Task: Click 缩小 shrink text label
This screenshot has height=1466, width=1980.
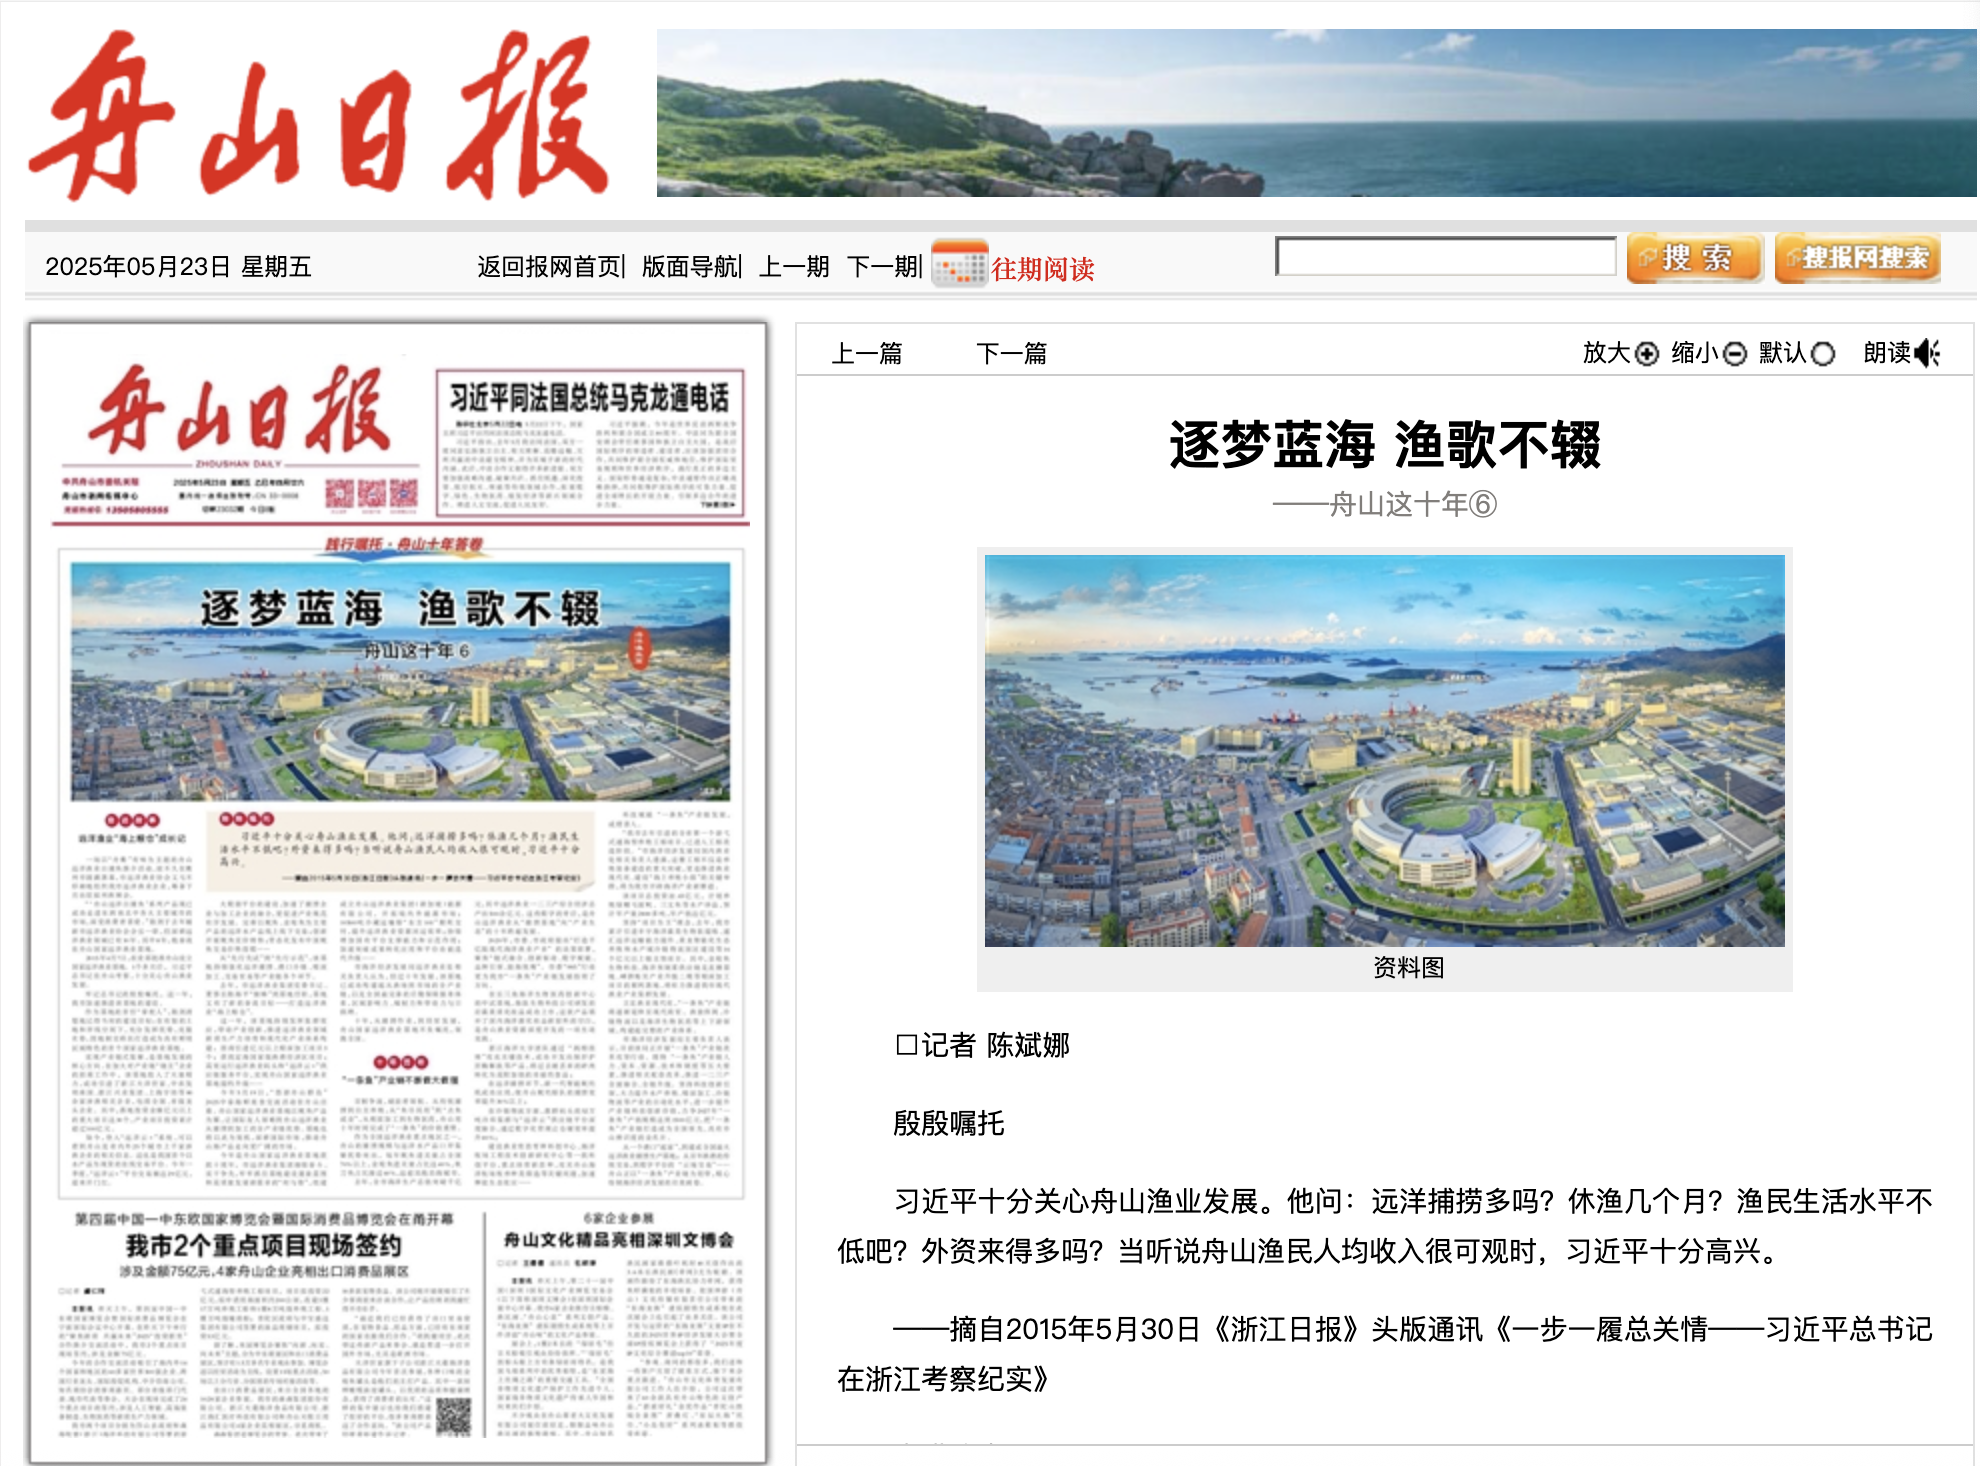Action: (x=1695, y=353)
